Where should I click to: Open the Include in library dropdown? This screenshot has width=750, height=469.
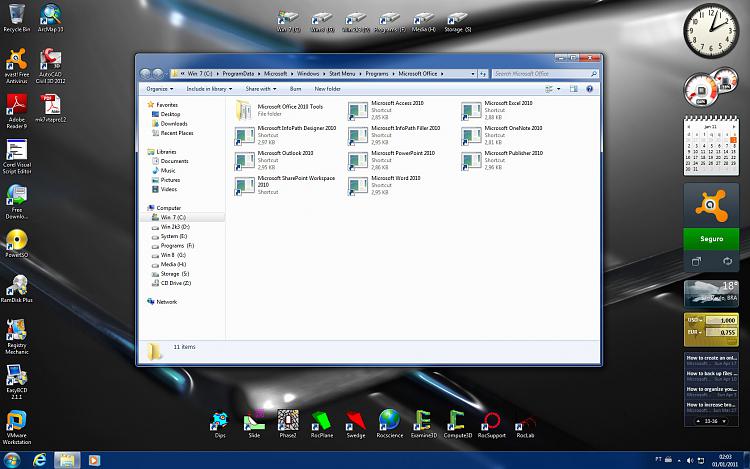click(209, 89)
